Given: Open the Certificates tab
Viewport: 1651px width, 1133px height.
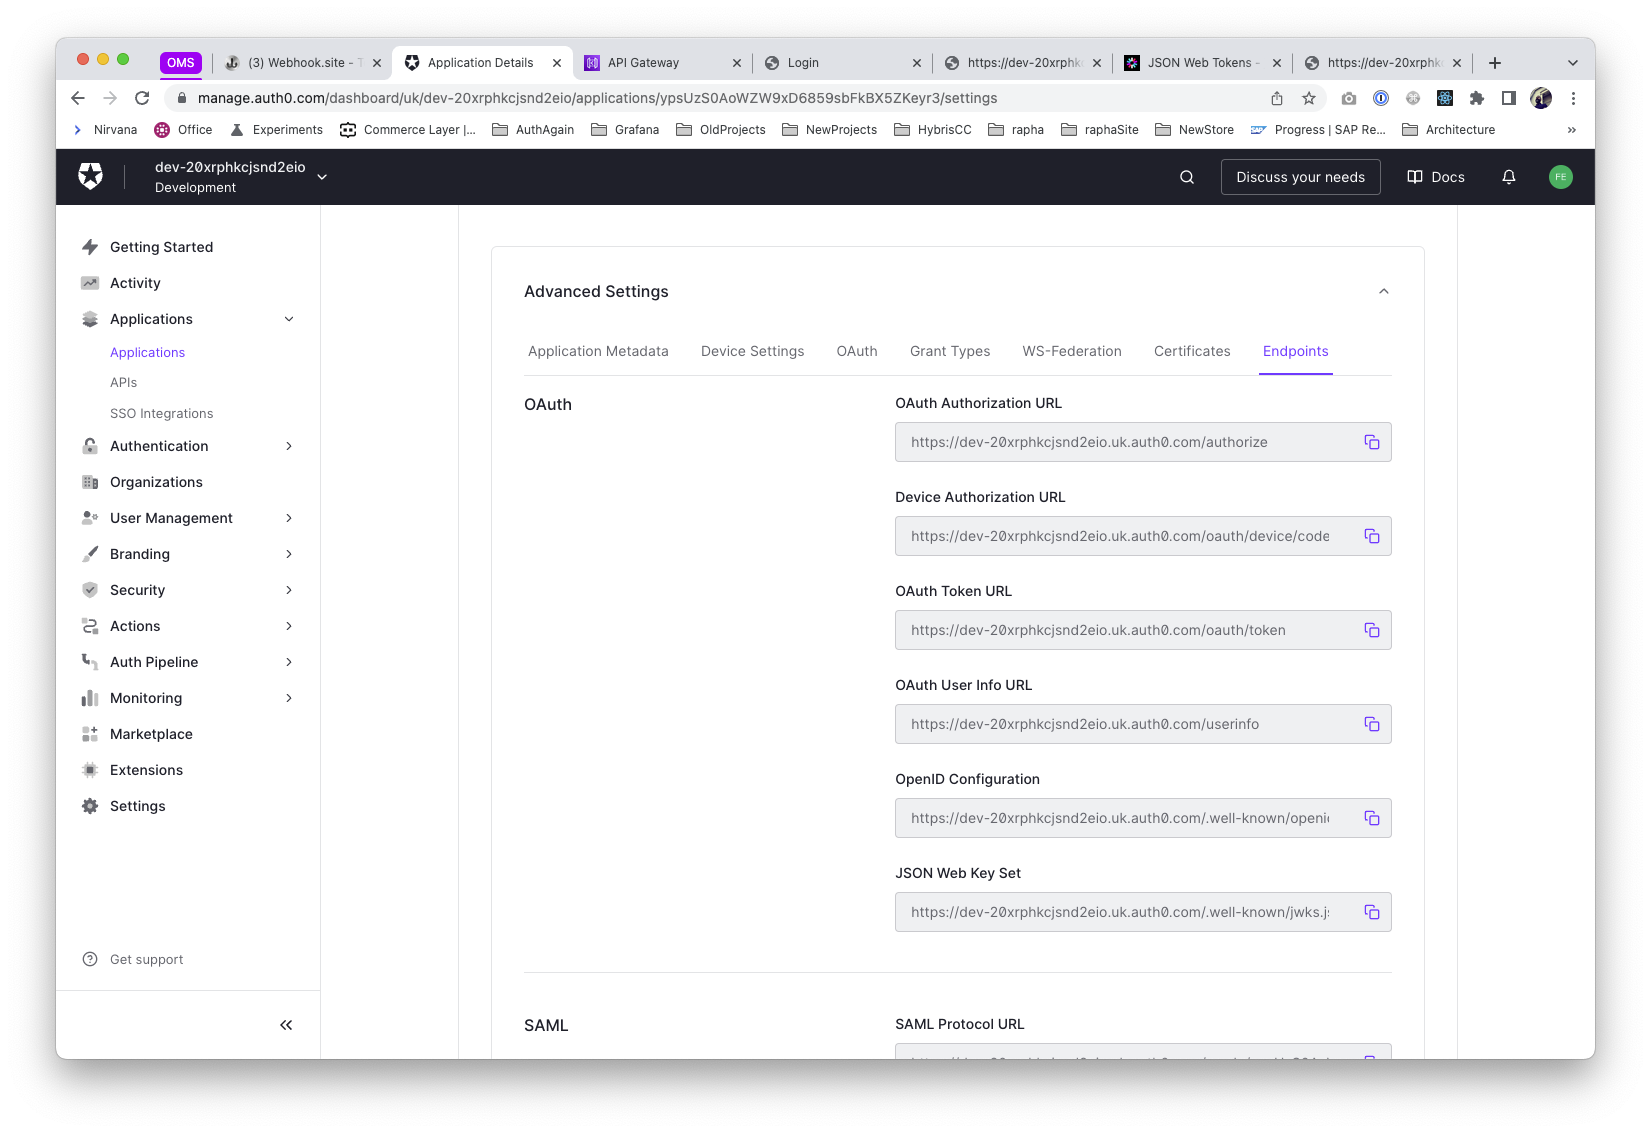Looking at the screenshot, I should (1191, 351).
